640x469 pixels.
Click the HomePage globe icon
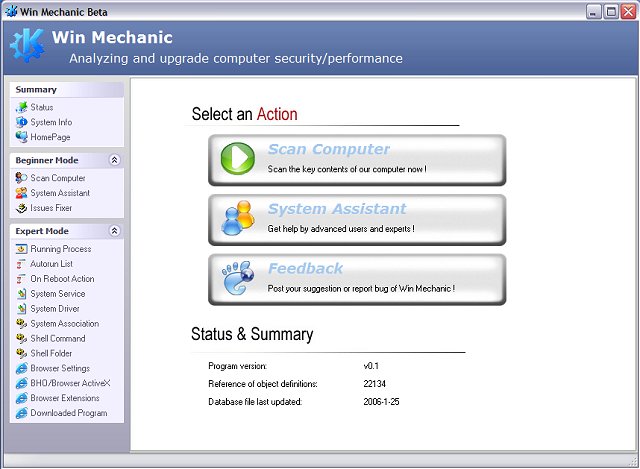pyautogui.click(x=21, y=137)
